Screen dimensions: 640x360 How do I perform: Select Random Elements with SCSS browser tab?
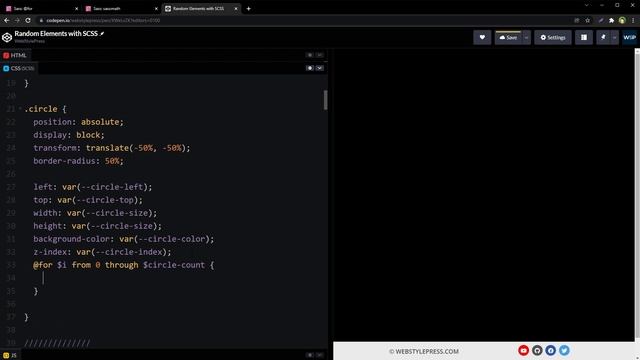[x=200, y=9]
